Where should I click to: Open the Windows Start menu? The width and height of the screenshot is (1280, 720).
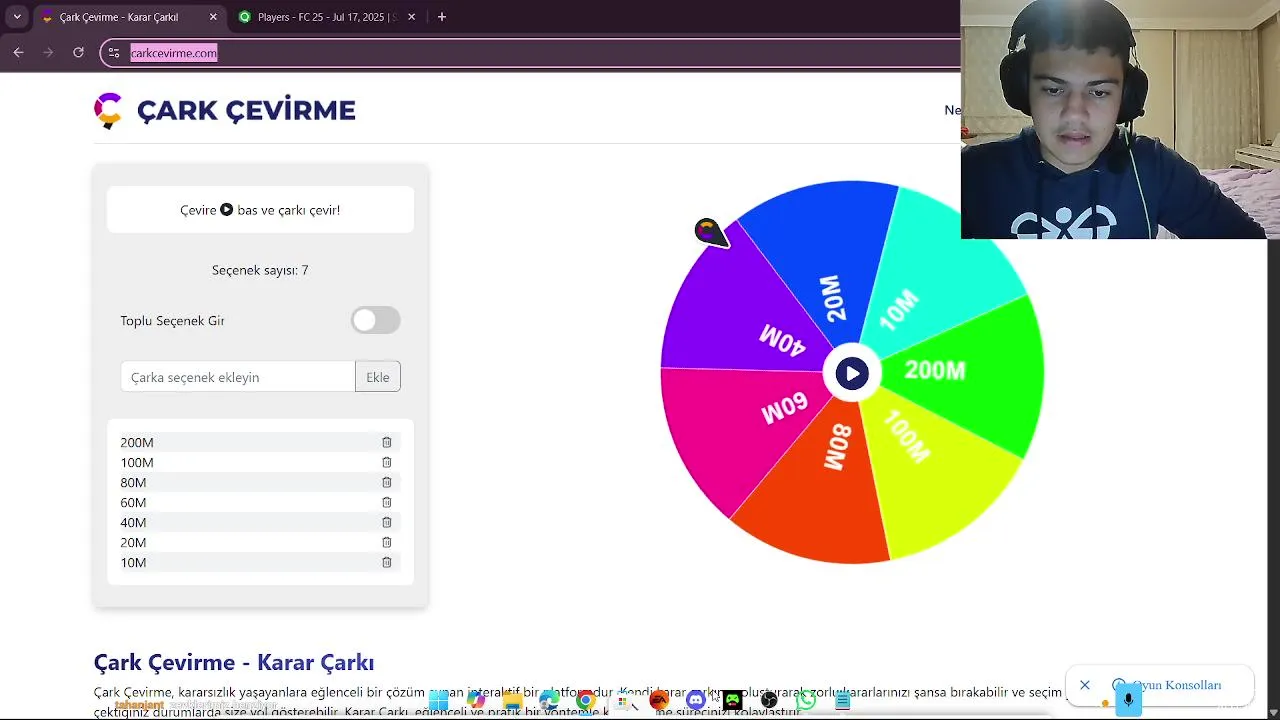pos(439,700)
